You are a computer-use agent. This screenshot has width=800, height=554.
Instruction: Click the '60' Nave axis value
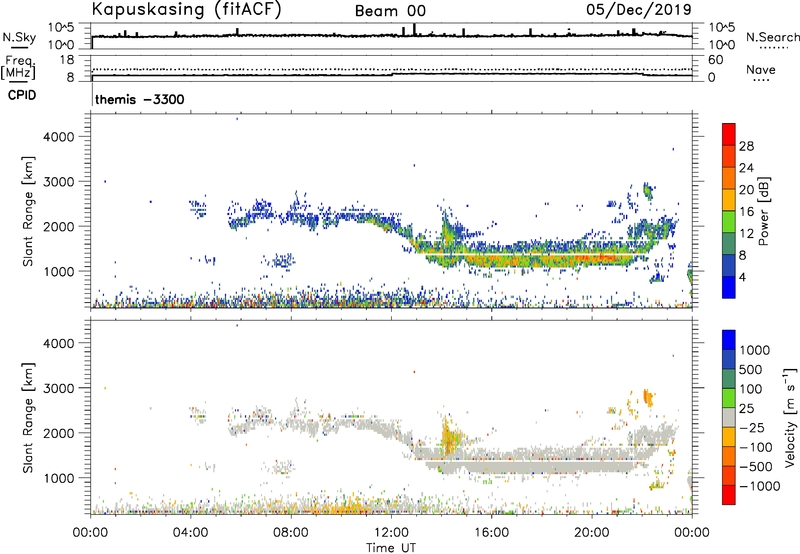(716, 60)
